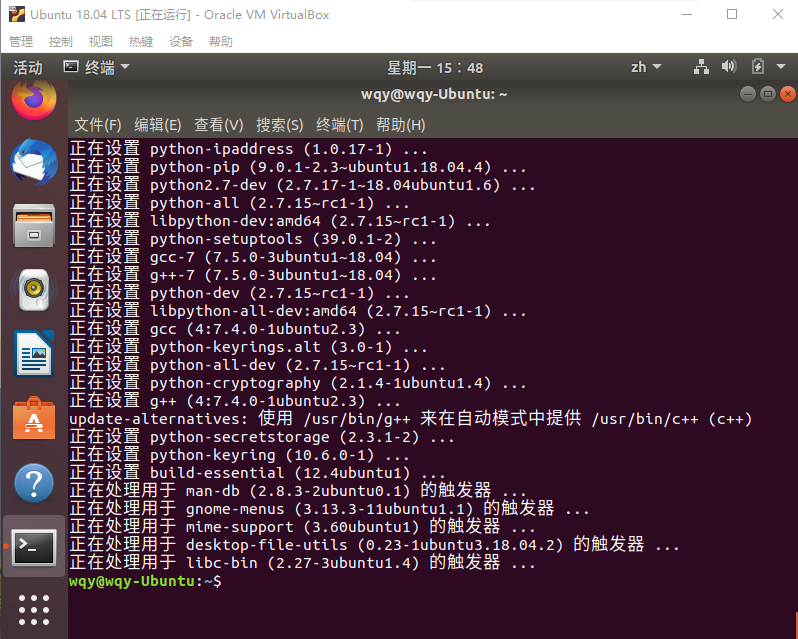Click the battery status icon

coord(758,67)
